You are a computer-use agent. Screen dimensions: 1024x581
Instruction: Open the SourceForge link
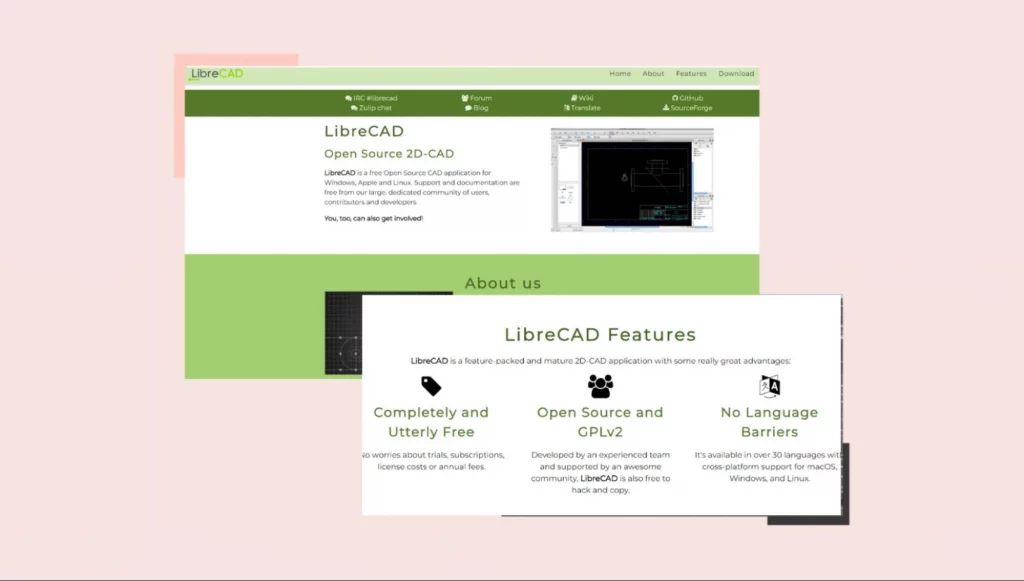click(688, 108)
